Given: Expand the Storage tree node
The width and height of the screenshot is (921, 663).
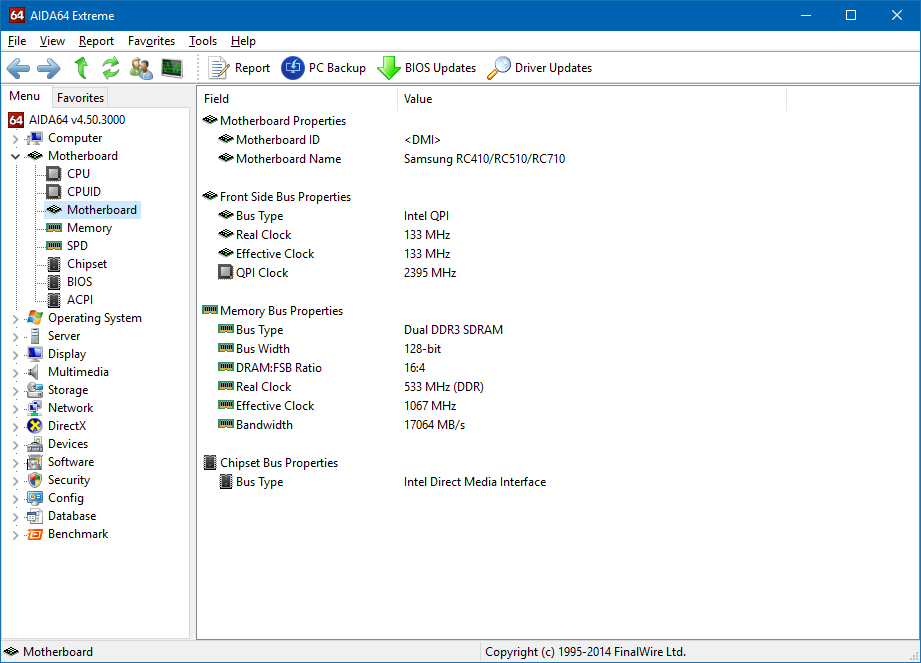Looking at the screenshot, I should click(x=16, y=391).
